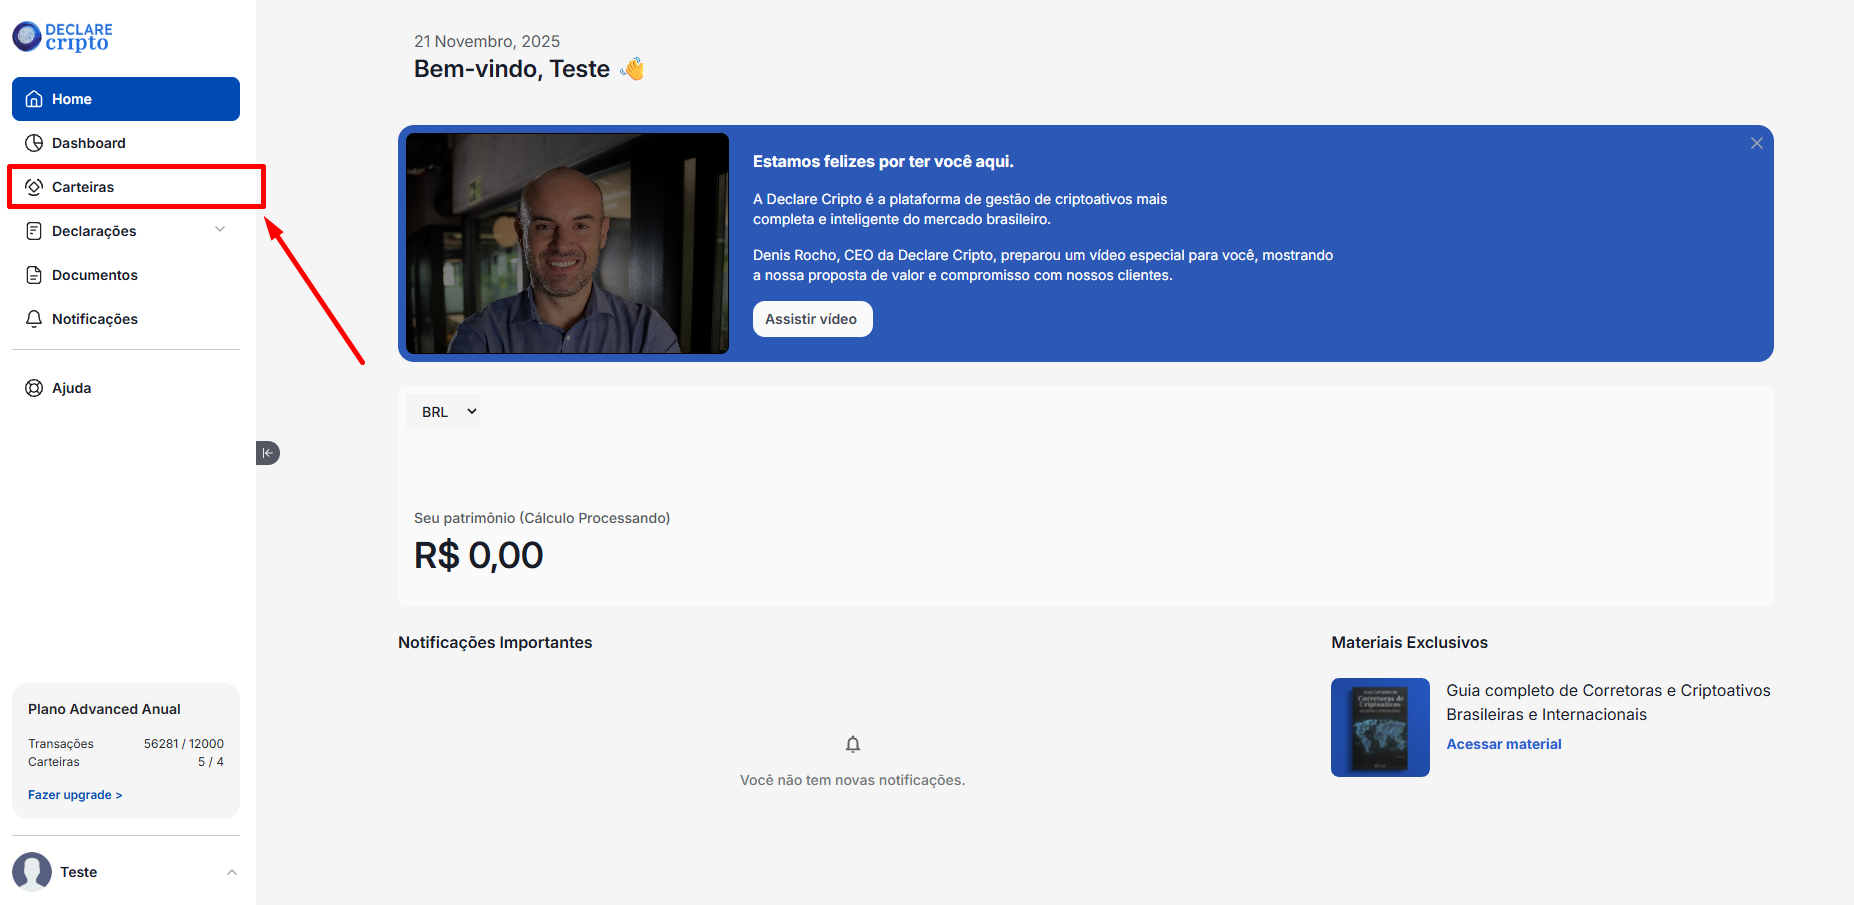
Task: Click the Home house icon
Action: [34, 99]
